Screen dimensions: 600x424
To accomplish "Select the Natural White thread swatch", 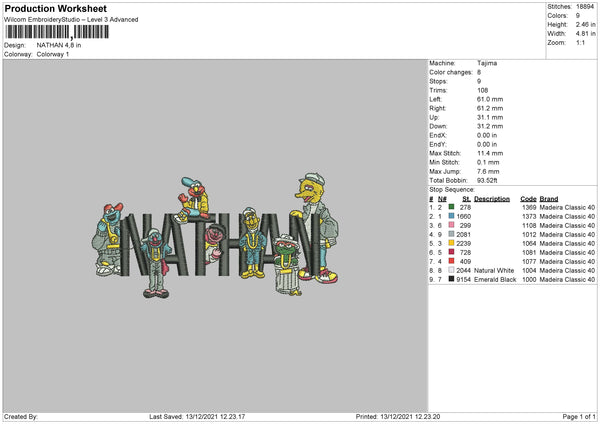I will click(x=452, y=270).
